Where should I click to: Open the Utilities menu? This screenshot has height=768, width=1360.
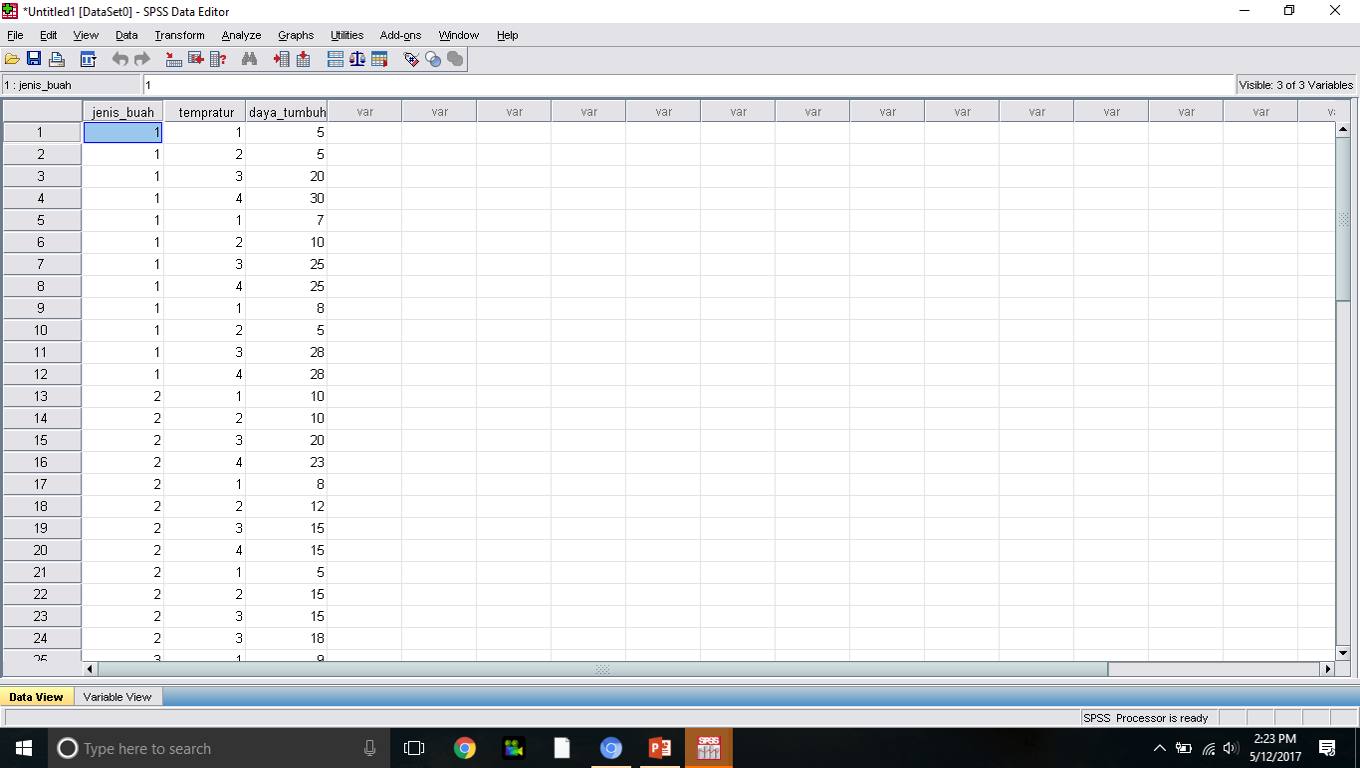[347, 35]
